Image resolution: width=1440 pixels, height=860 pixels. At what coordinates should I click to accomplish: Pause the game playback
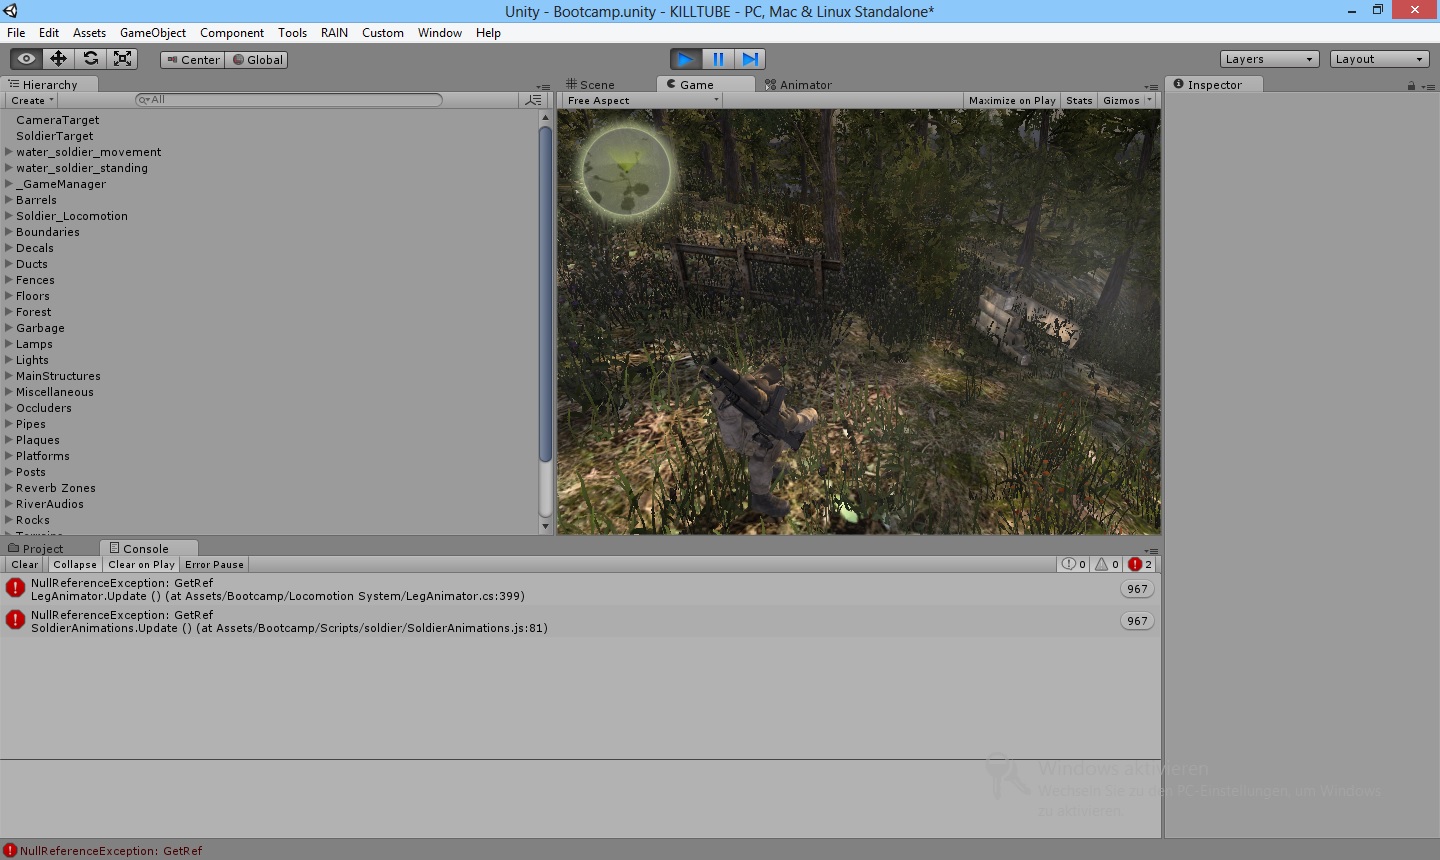point(718,59)
